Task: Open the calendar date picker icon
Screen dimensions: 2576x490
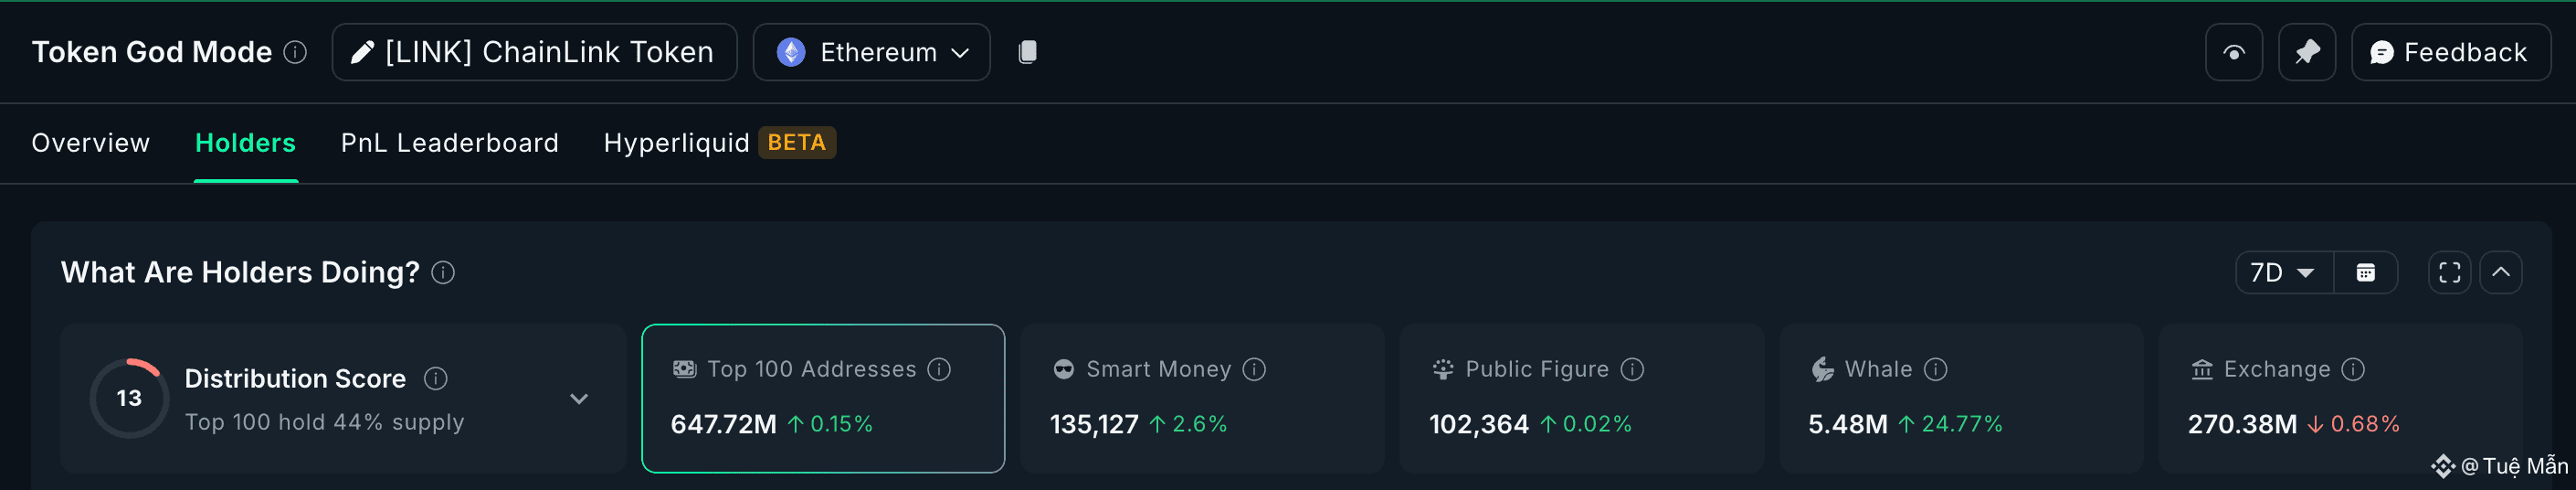Action: coord(2365,273)
